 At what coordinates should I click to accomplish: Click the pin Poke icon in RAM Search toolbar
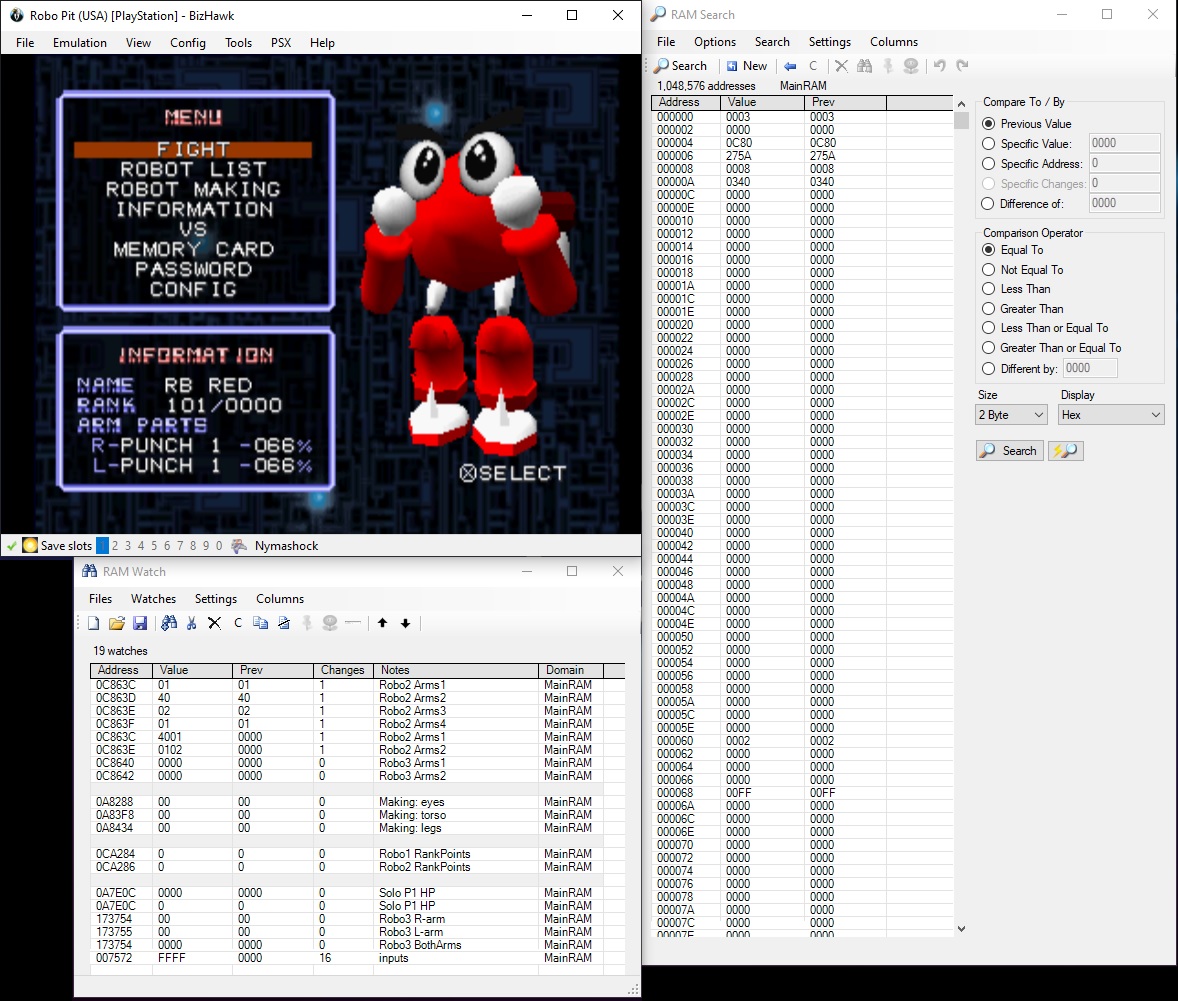point(888,66)
